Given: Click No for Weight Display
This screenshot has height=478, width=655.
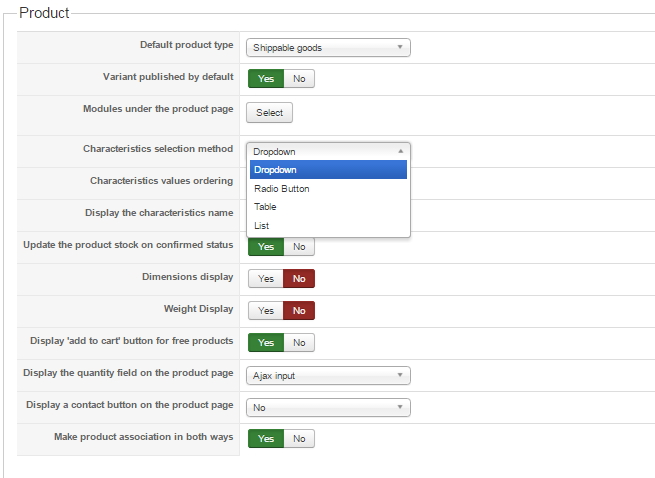Looking at the screenshot, I should point(299,311).
